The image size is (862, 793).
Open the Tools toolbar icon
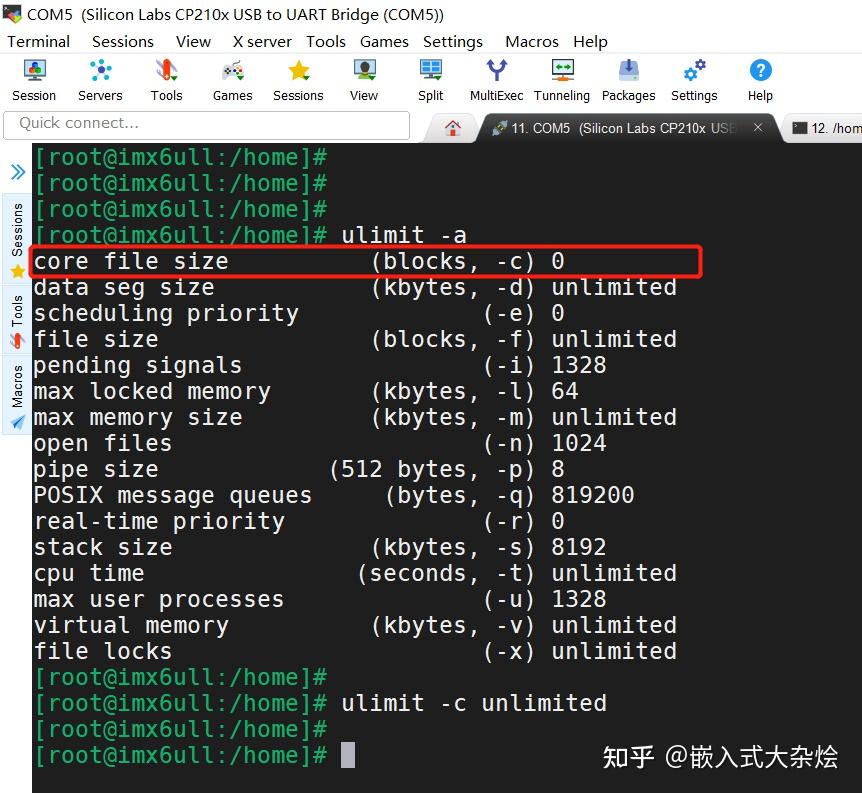tap(165, 78)
